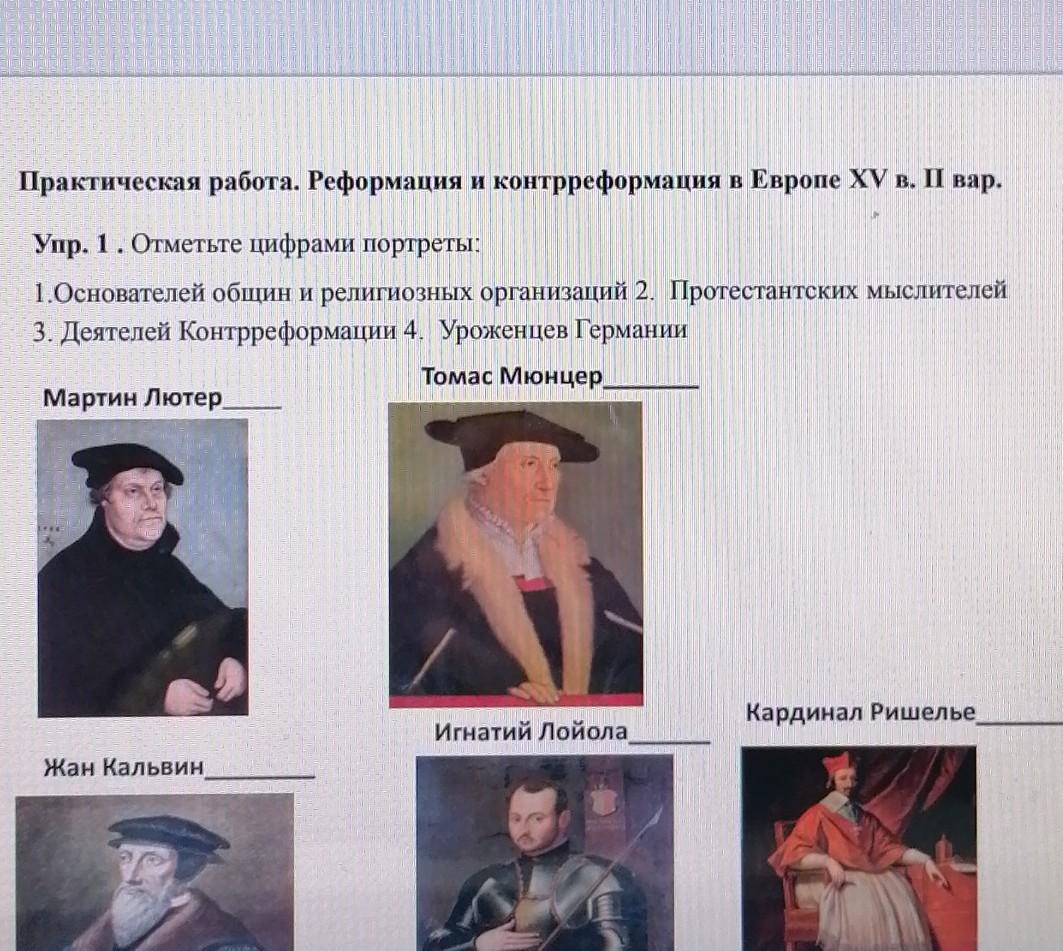Click the caption Кардинал Ришелье
This screenshot has width=1063, height=951.
(861, 712)
